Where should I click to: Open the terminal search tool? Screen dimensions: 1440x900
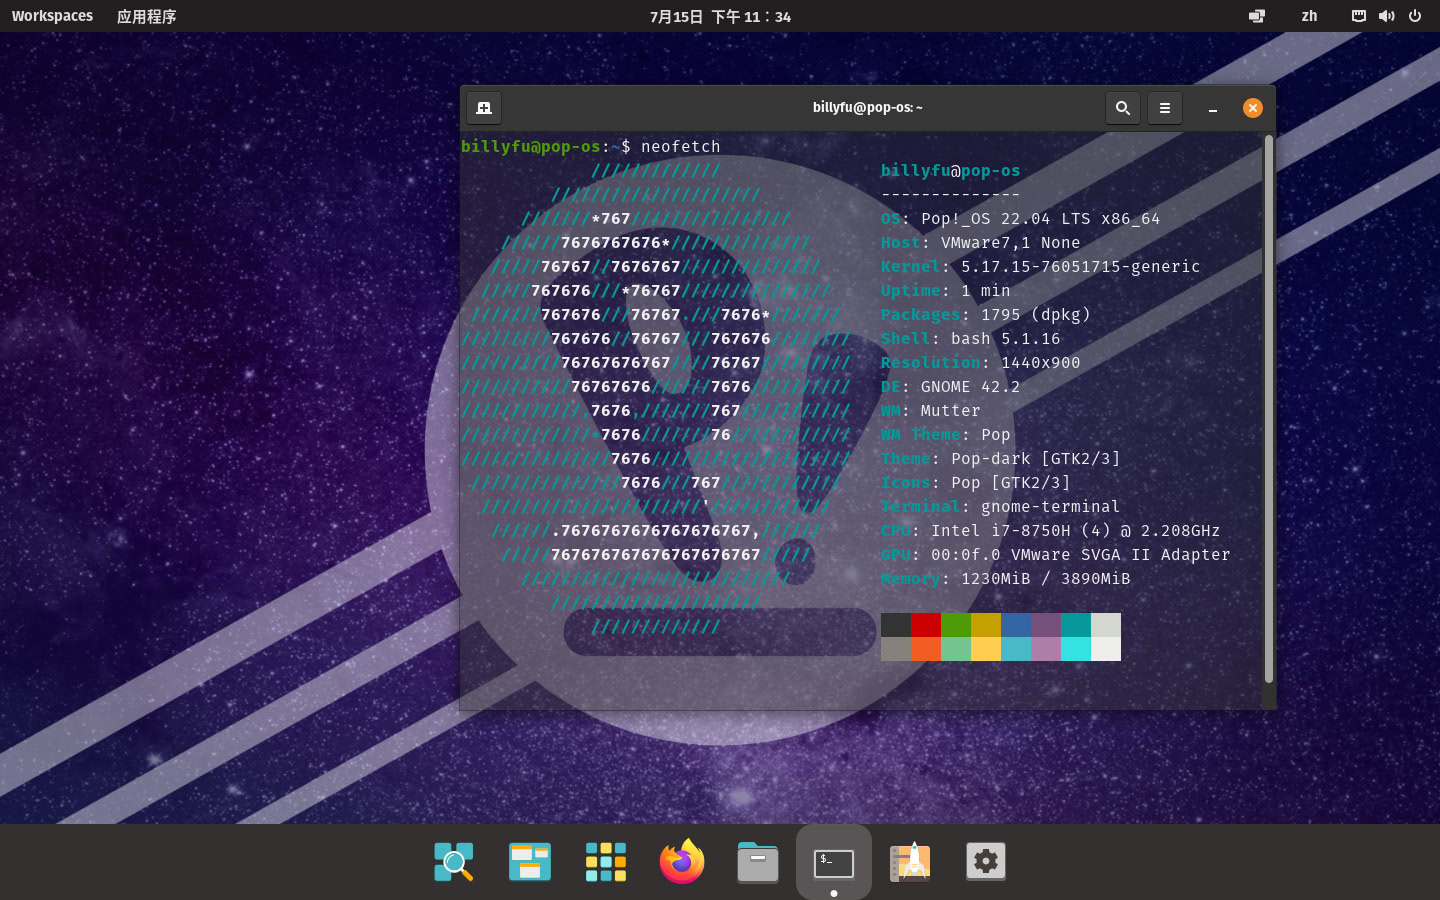coord(1123,108)
